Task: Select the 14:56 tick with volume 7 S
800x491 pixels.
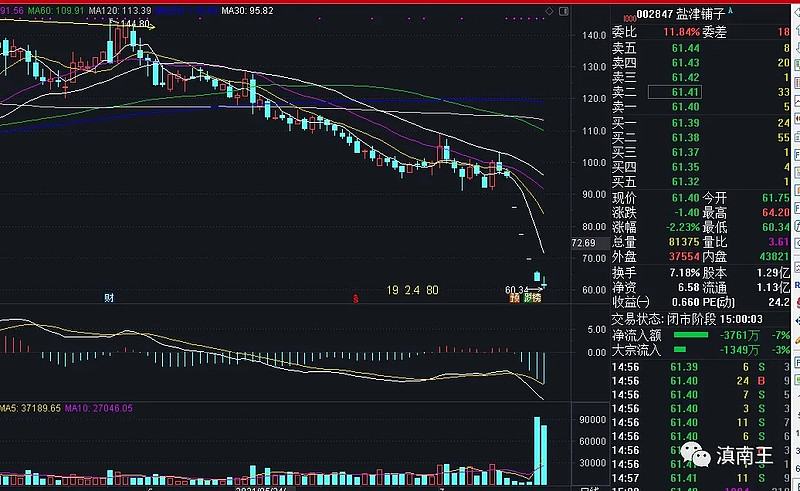Action: click(700, 395)
